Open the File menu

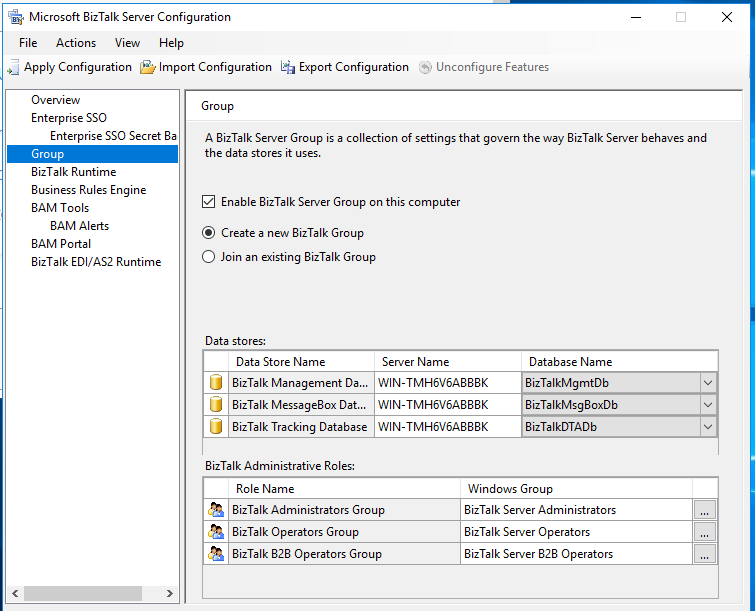pyautogui.click(x=28, y=43)
